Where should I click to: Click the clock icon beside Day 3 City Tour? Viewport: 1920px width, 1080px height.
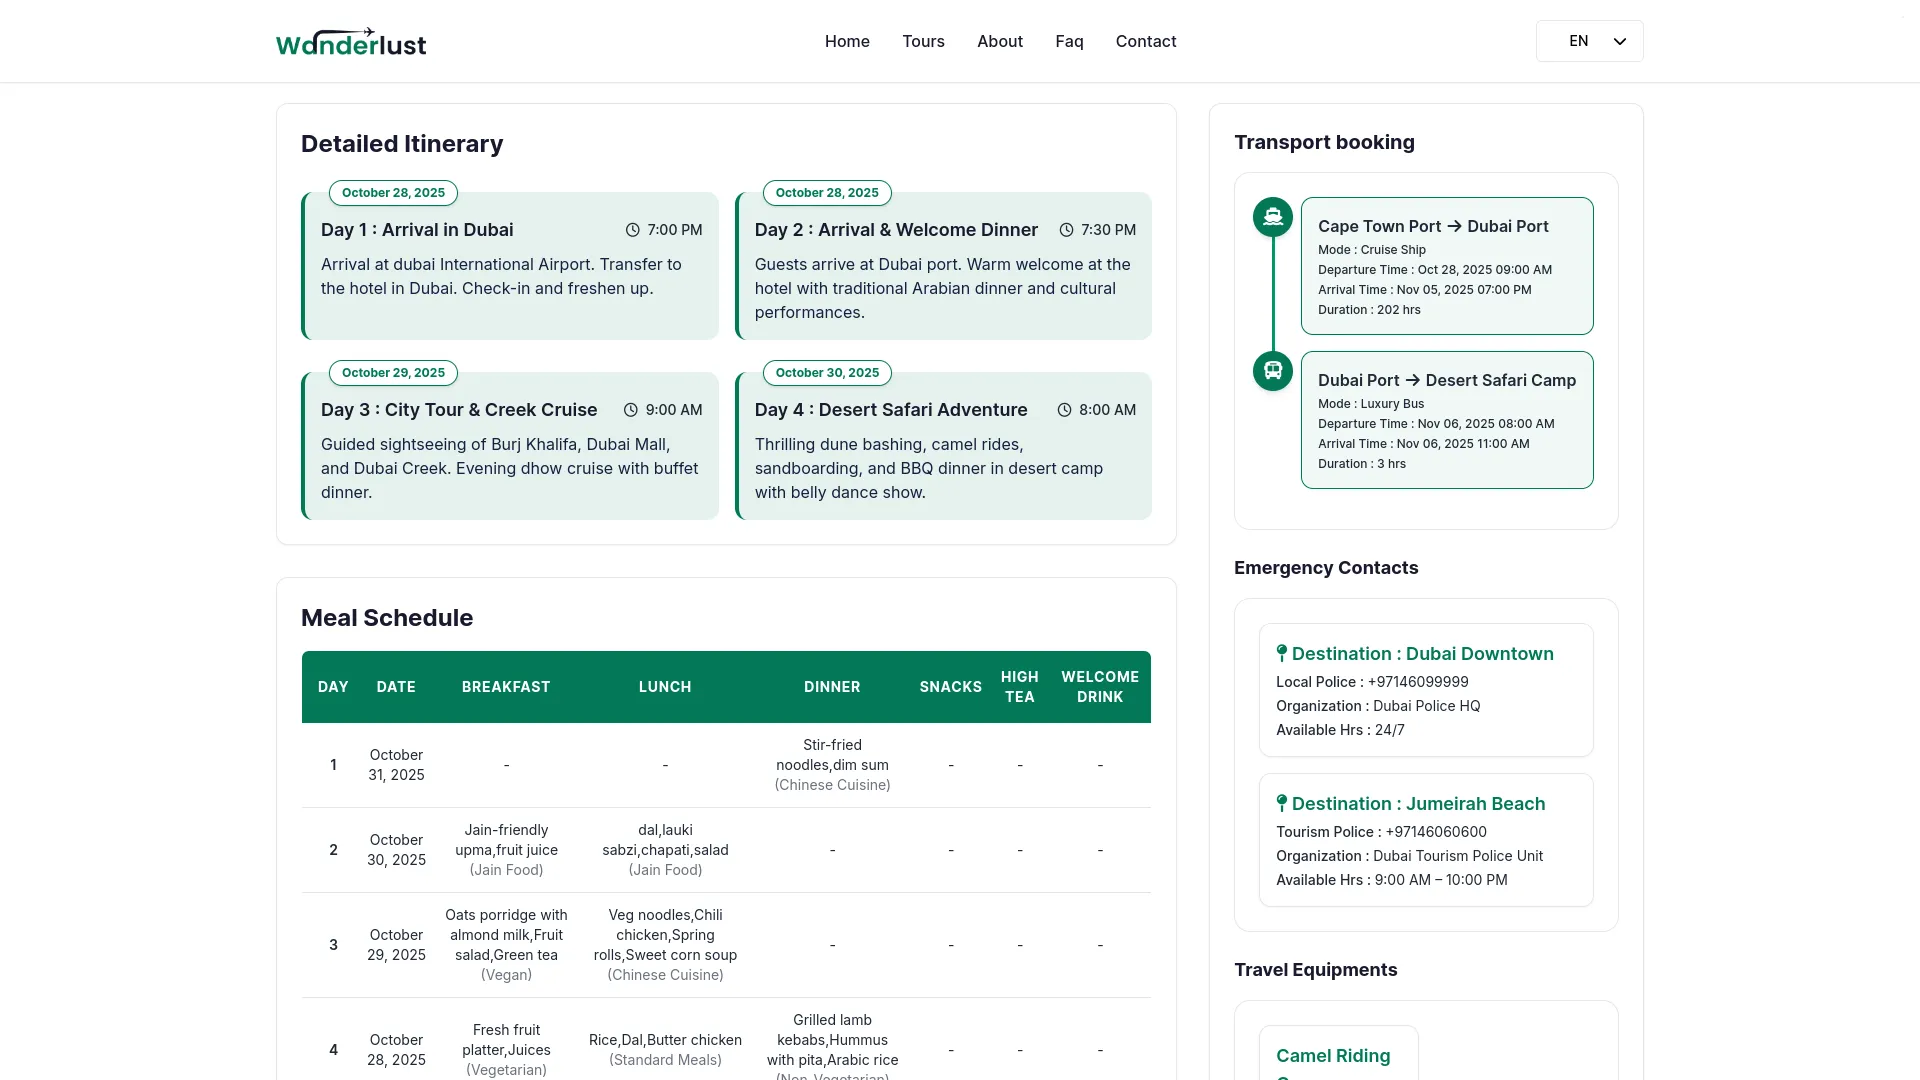point(630,409)
